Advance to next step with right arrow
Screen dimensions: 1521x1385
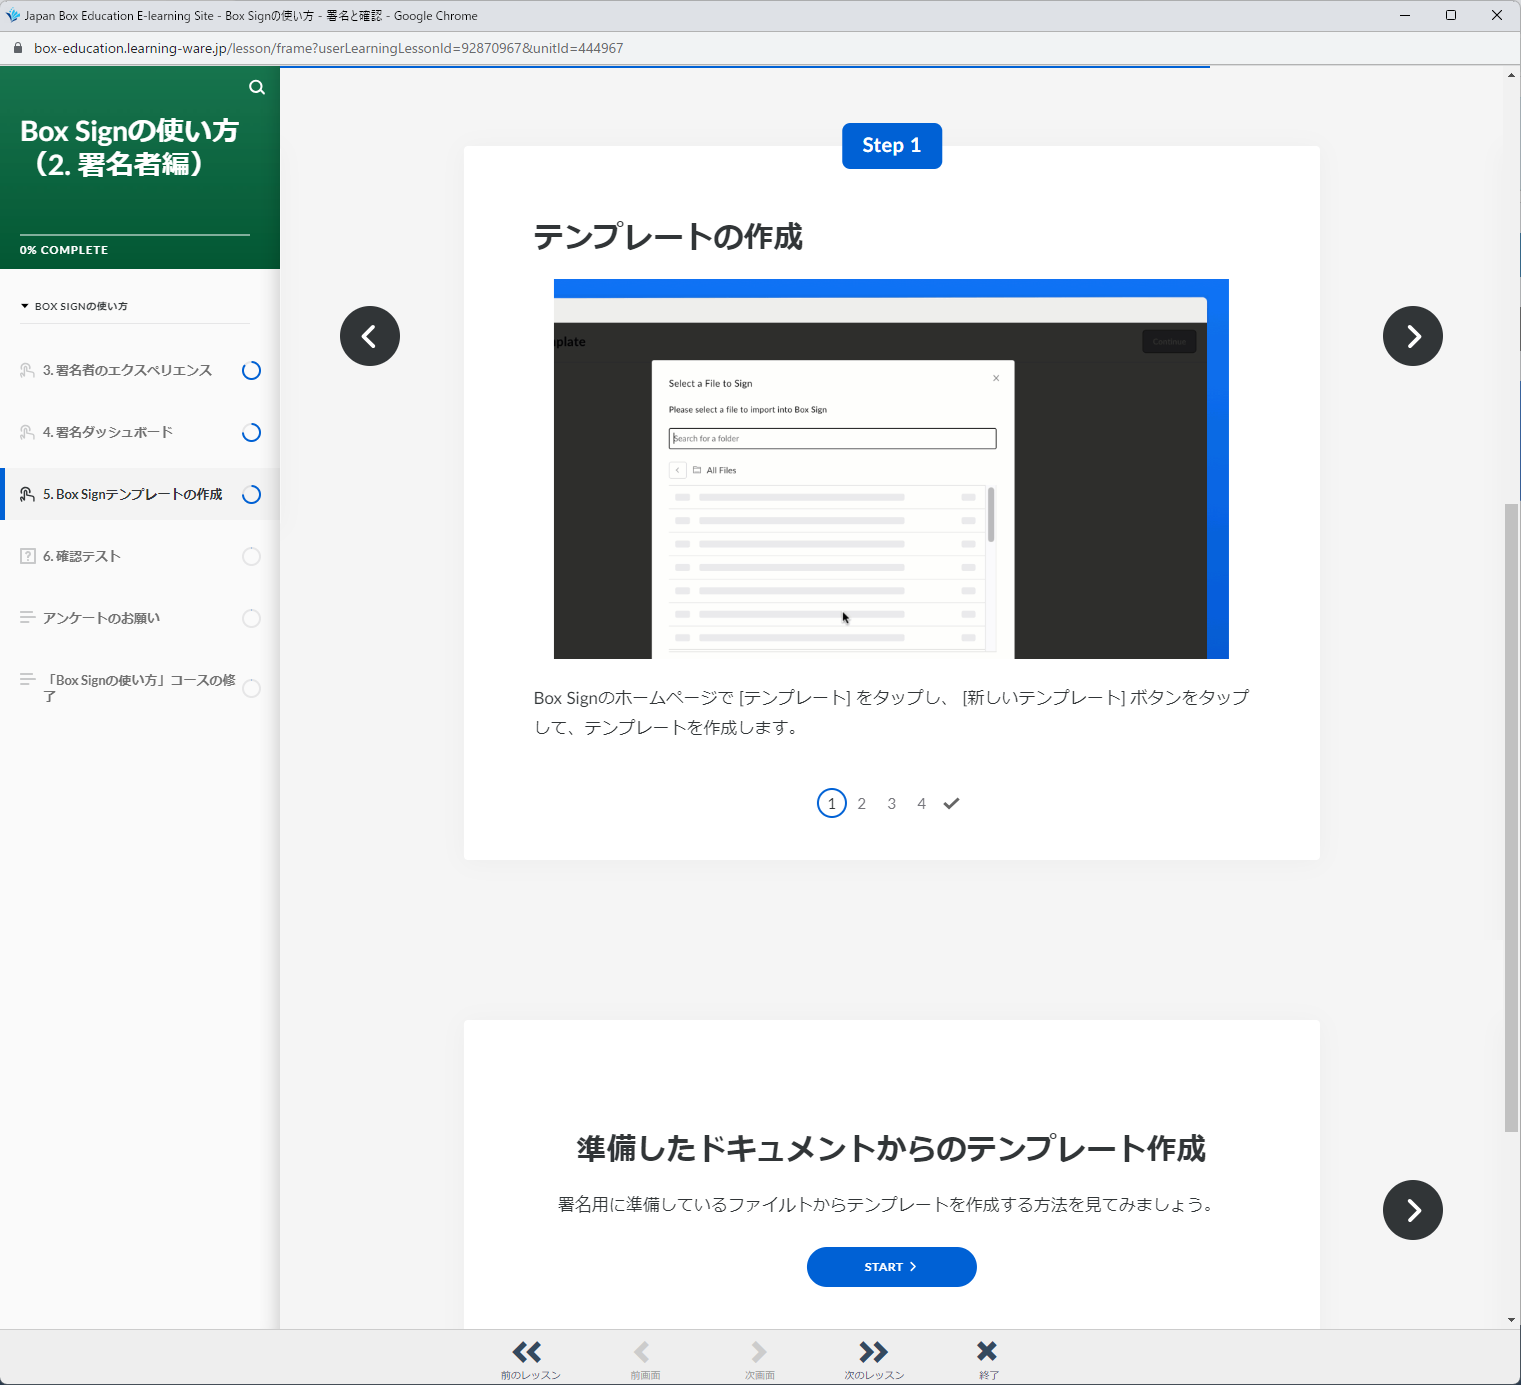[x=1413, y=336]
